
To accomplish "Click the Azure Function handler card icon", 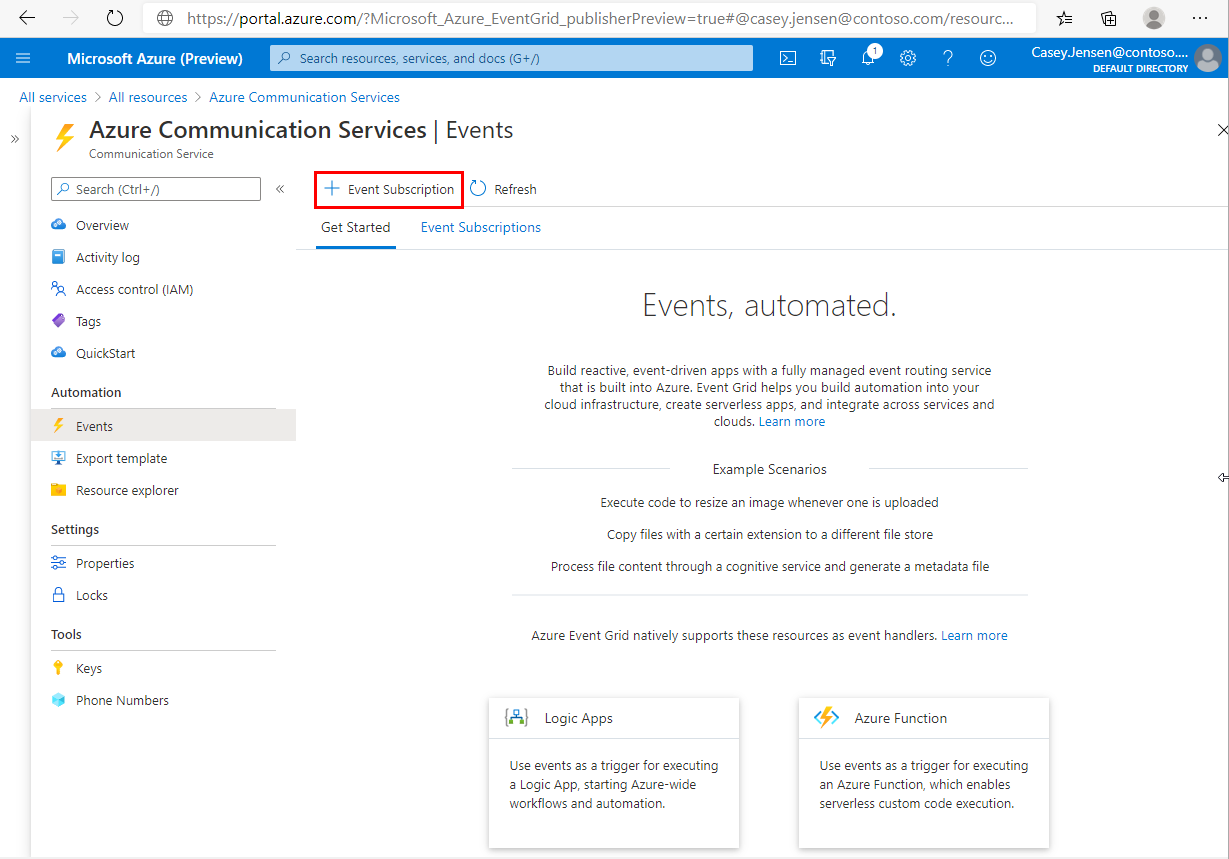I will (827, 717).
